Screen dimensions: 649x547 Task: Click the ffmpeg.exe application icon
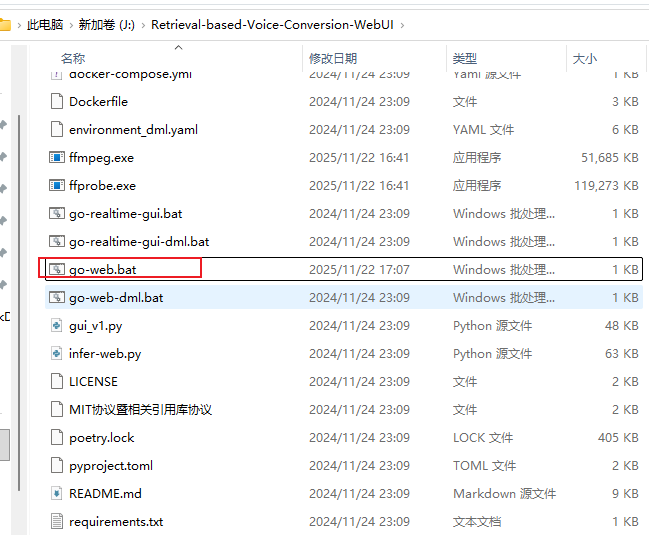pos(57,158)
